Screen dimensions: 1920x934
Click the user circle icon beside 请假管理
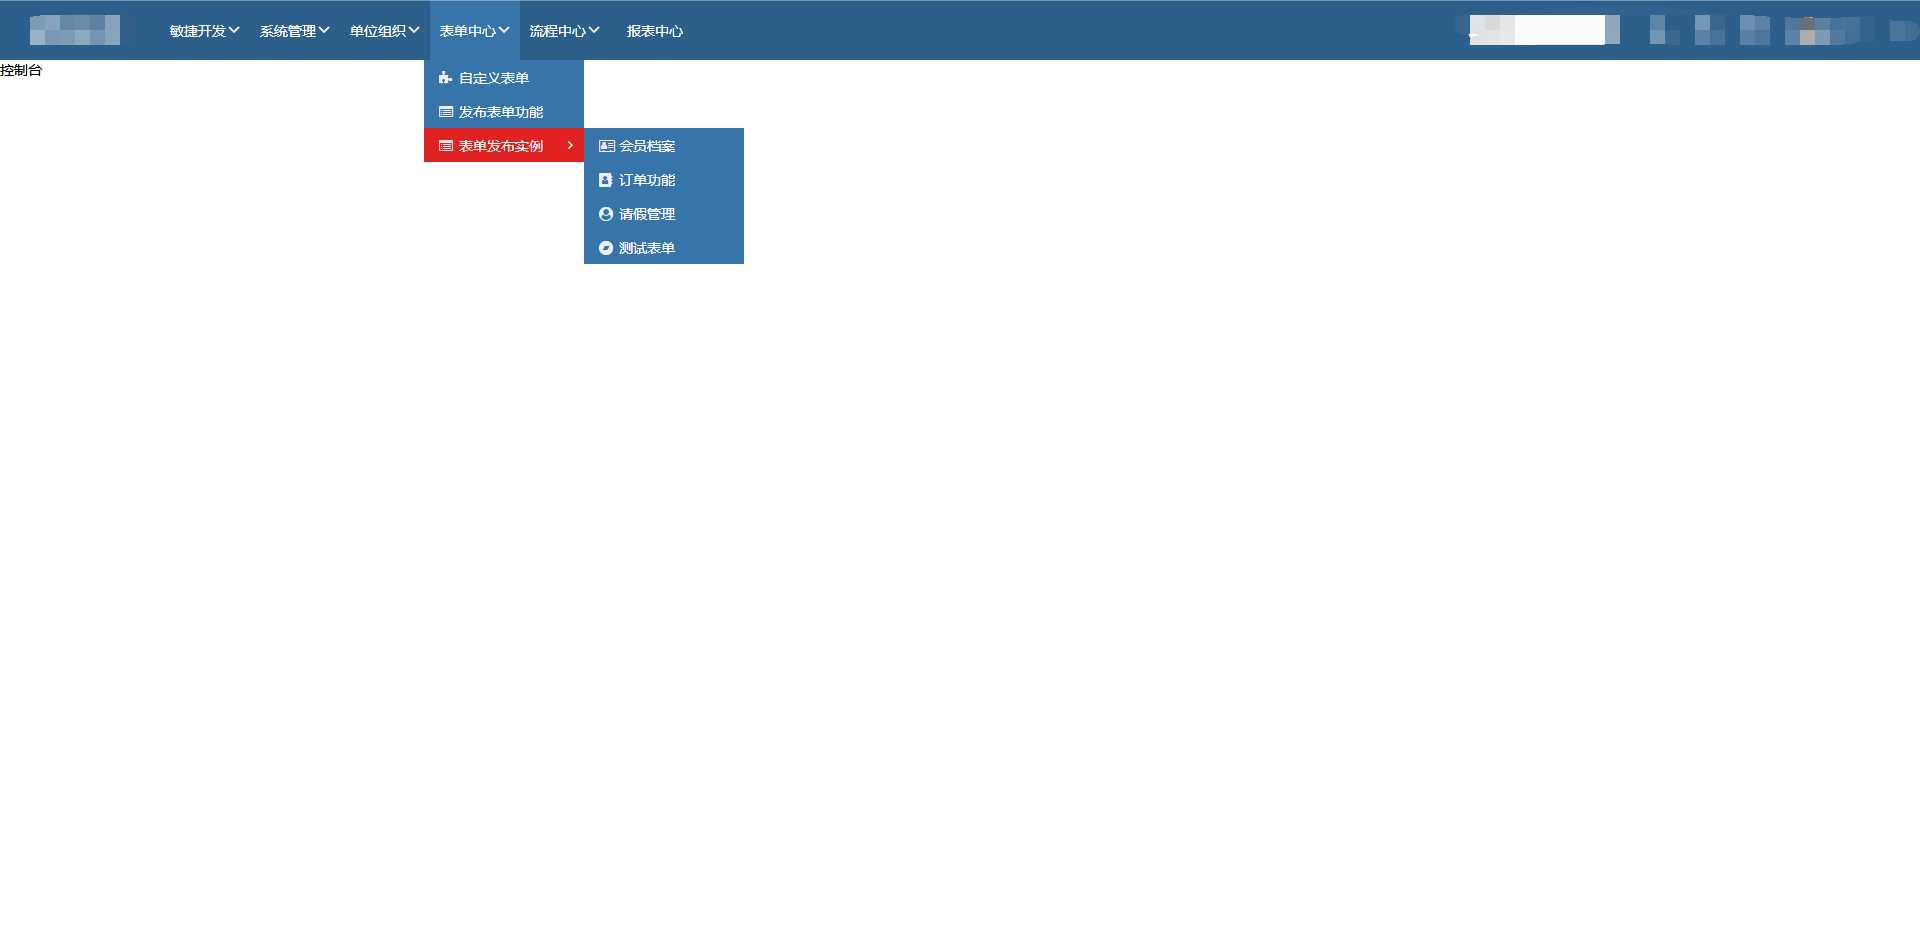(x=605, y=214)
